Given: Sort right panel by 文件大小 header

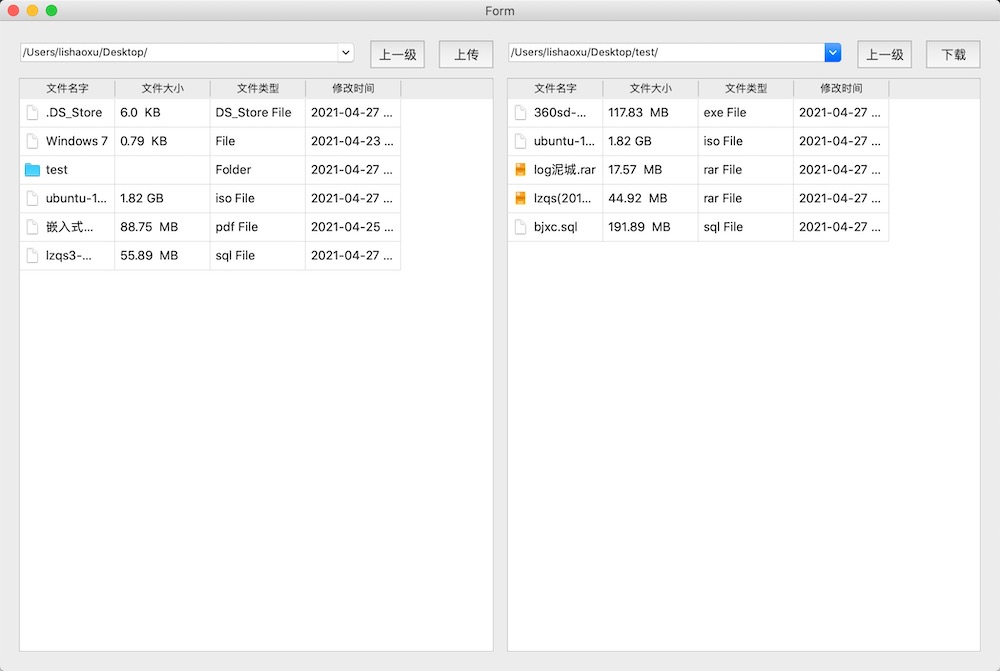Looking at the screenshot, I should pyautogui.click(x=651, y=89).
